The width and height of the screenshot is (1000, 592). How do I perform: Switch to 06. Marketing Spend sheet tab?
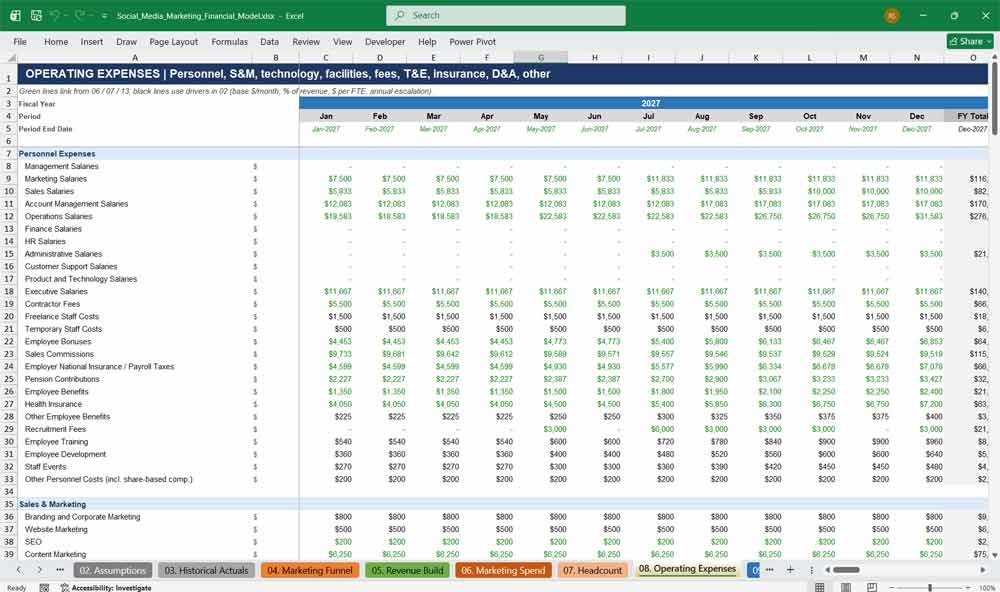[503, 570]
